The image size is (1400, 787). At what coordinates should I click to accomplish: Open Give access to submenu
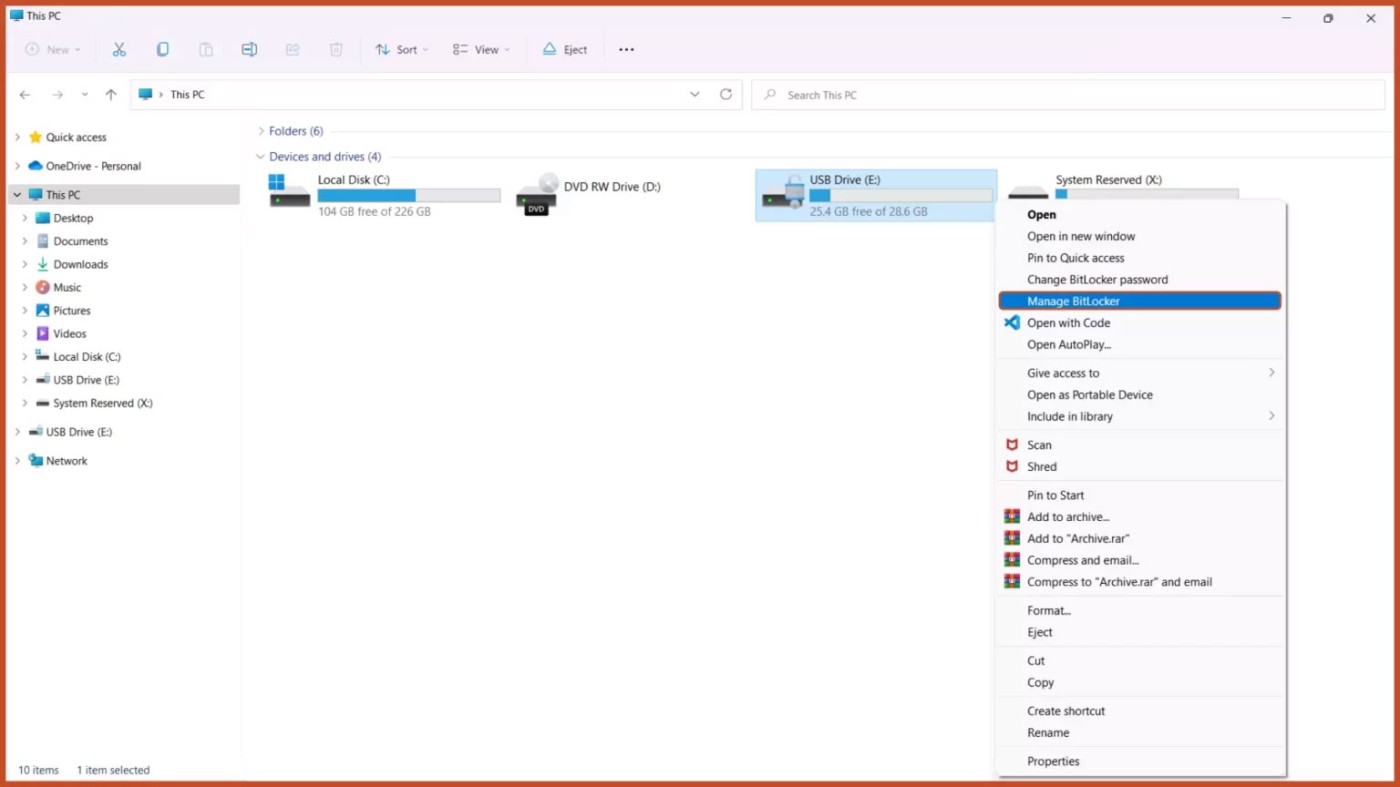(1140, 373)
